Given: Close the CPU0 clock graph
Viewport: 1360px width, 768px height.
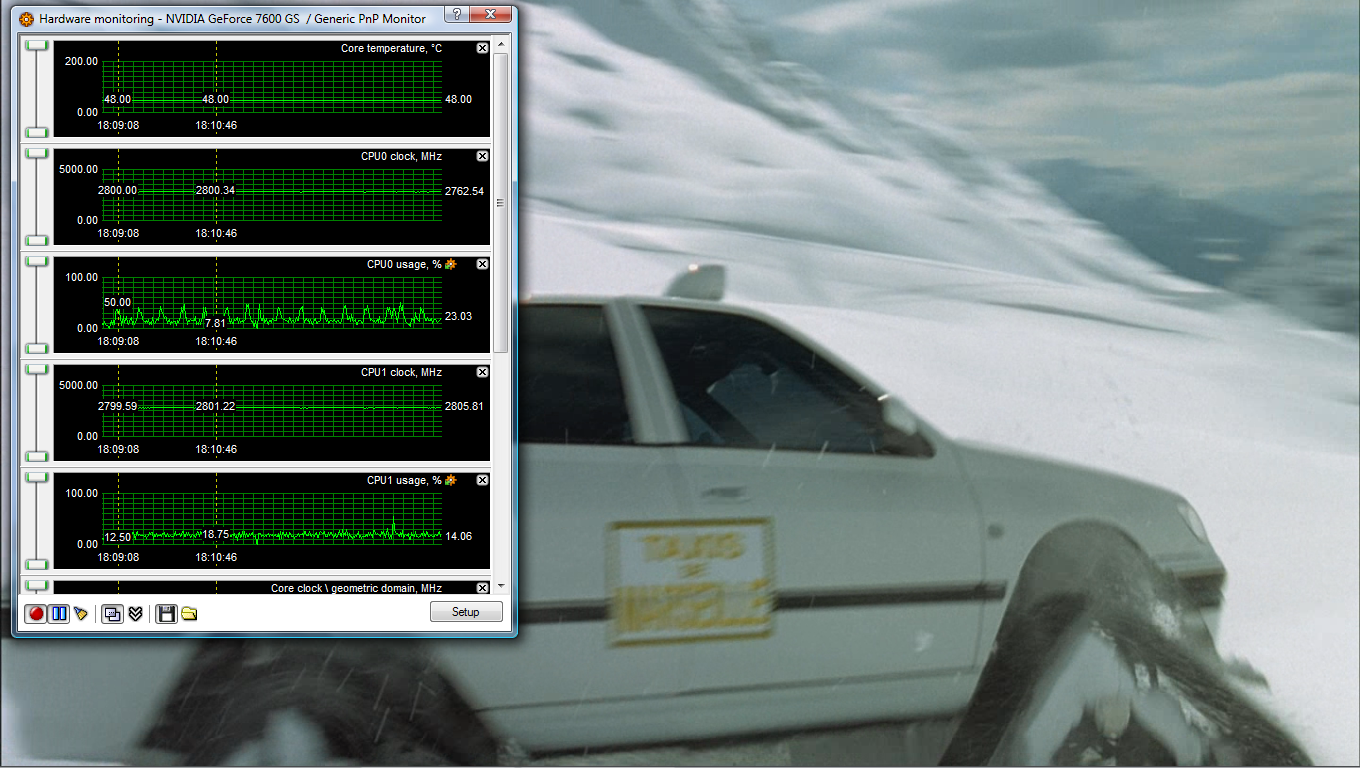Looking at the screenshot, I should coord(483,156).
